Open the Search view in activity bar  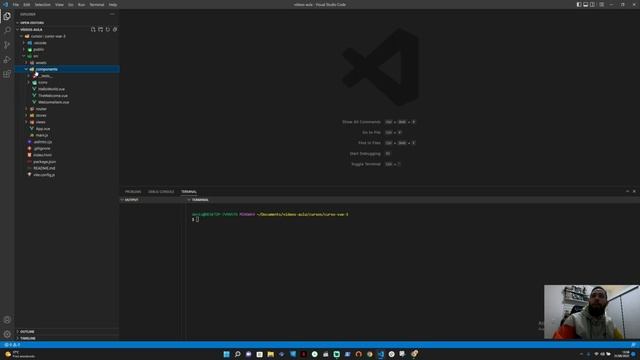coord(7,31)
